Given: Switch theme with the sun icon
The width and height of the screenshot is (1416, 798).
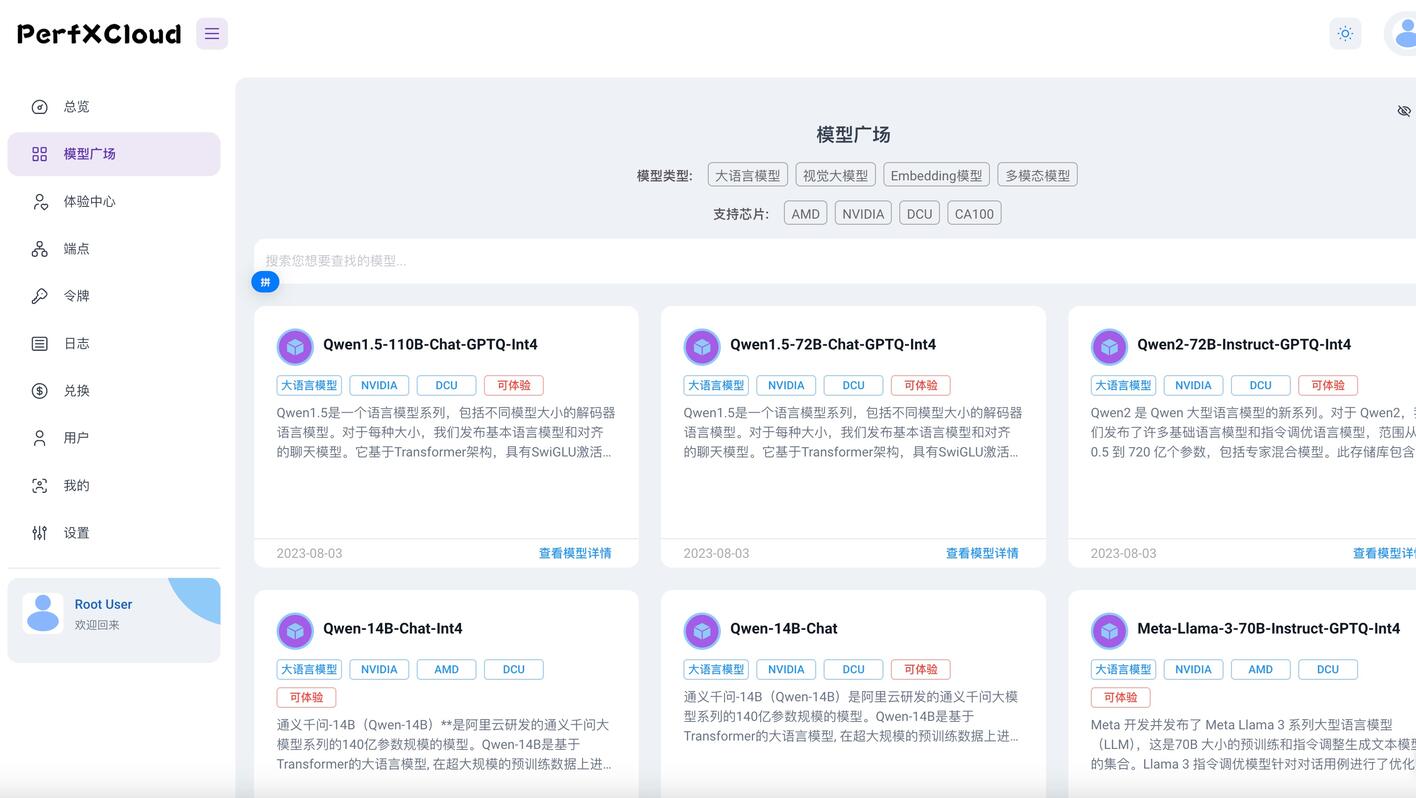Looking at the screenshot, I should tap(1345, 34).
